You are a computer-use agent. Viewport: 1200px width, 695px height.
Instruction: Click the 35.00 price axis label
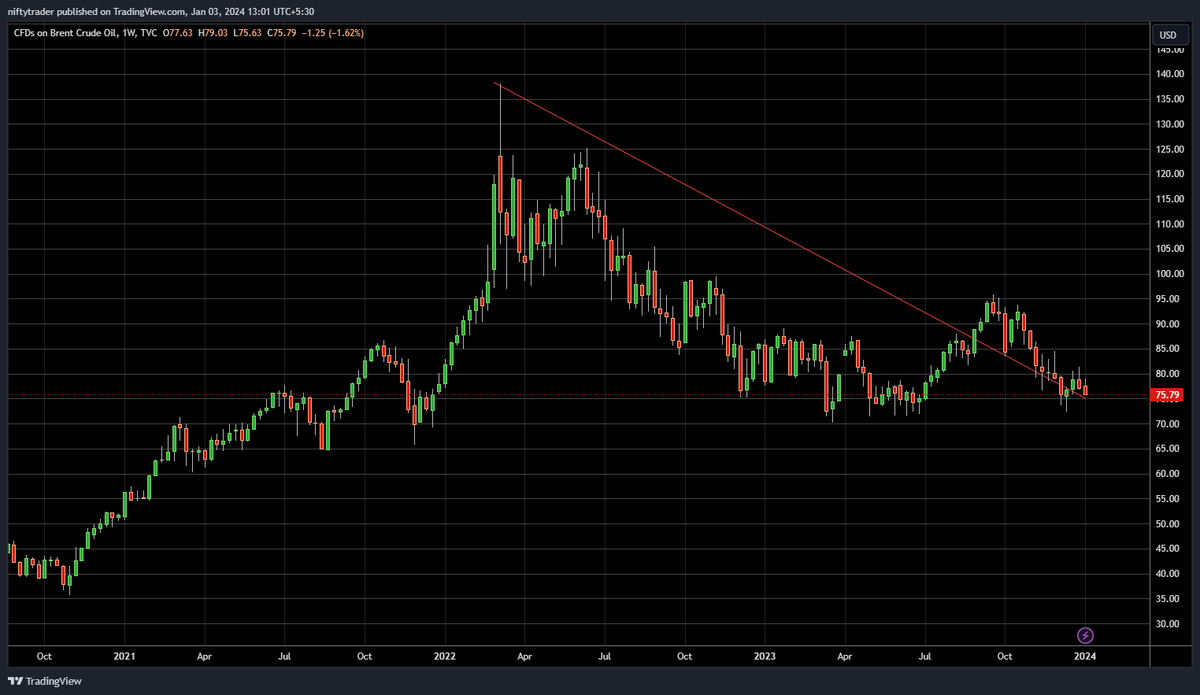click(x=1168, y=599)
